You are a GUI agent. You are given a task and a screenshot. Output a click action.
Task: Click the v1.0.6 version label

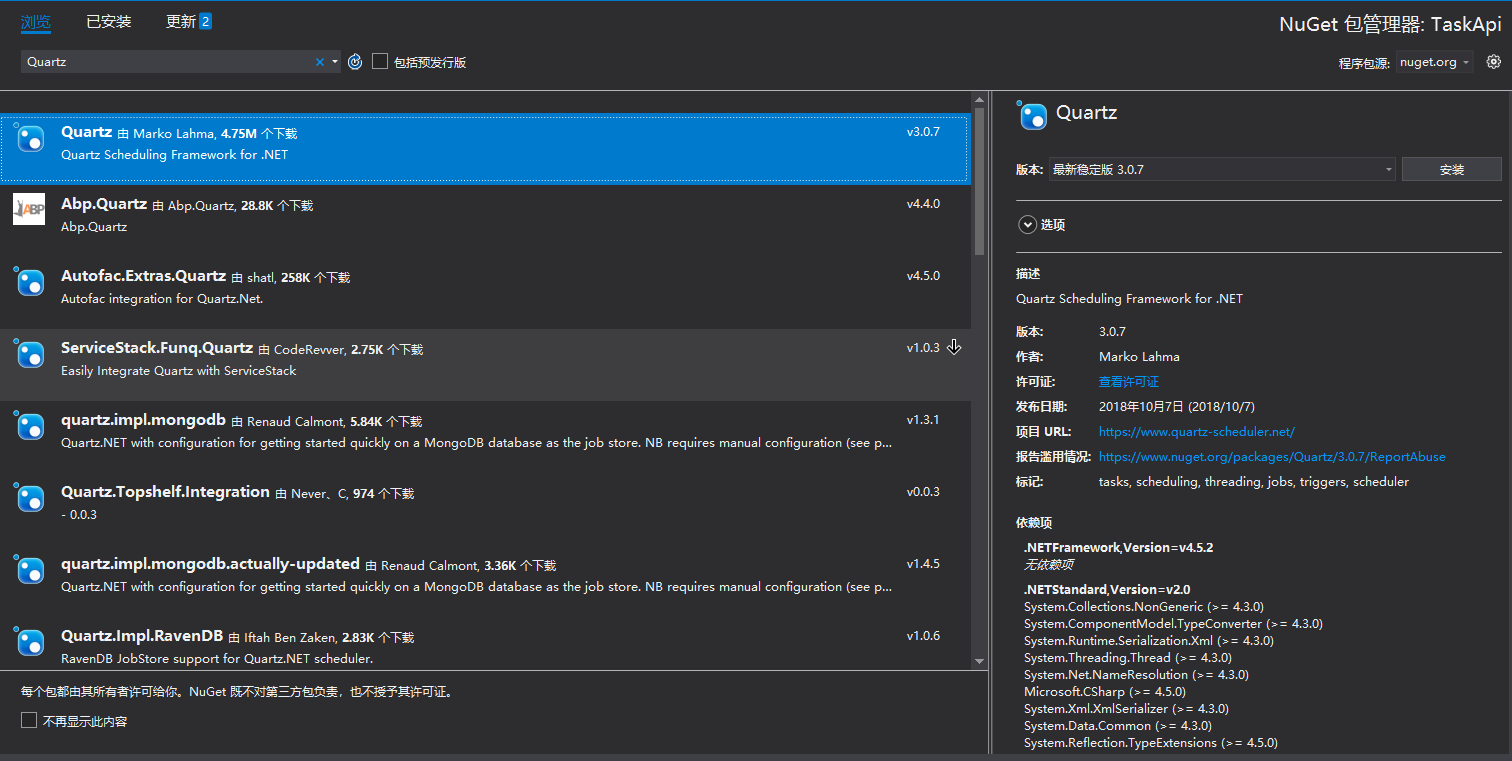pos(923,636)
